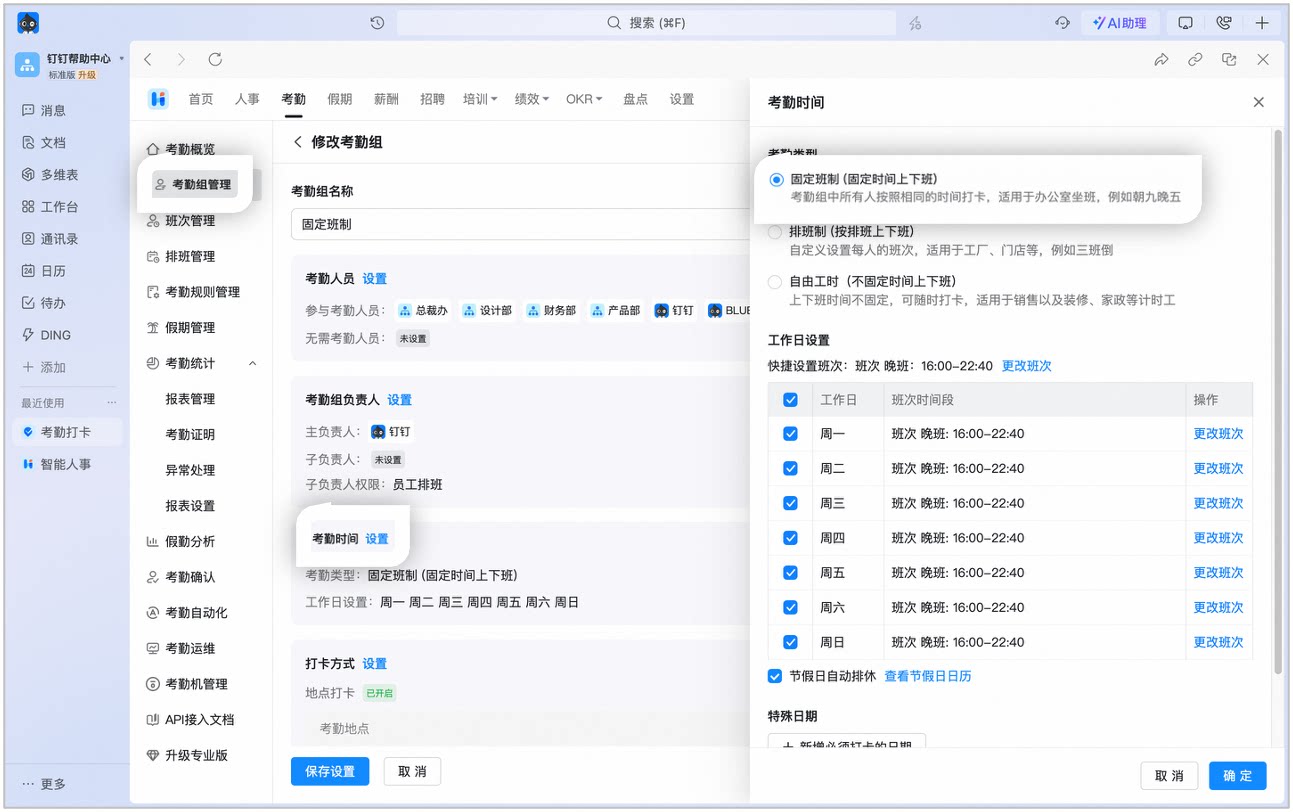Image resolution: width=1293 pixels, height=812 pixels.
Task: Open the history clock icon near search
Action: (x=377, y=22)
